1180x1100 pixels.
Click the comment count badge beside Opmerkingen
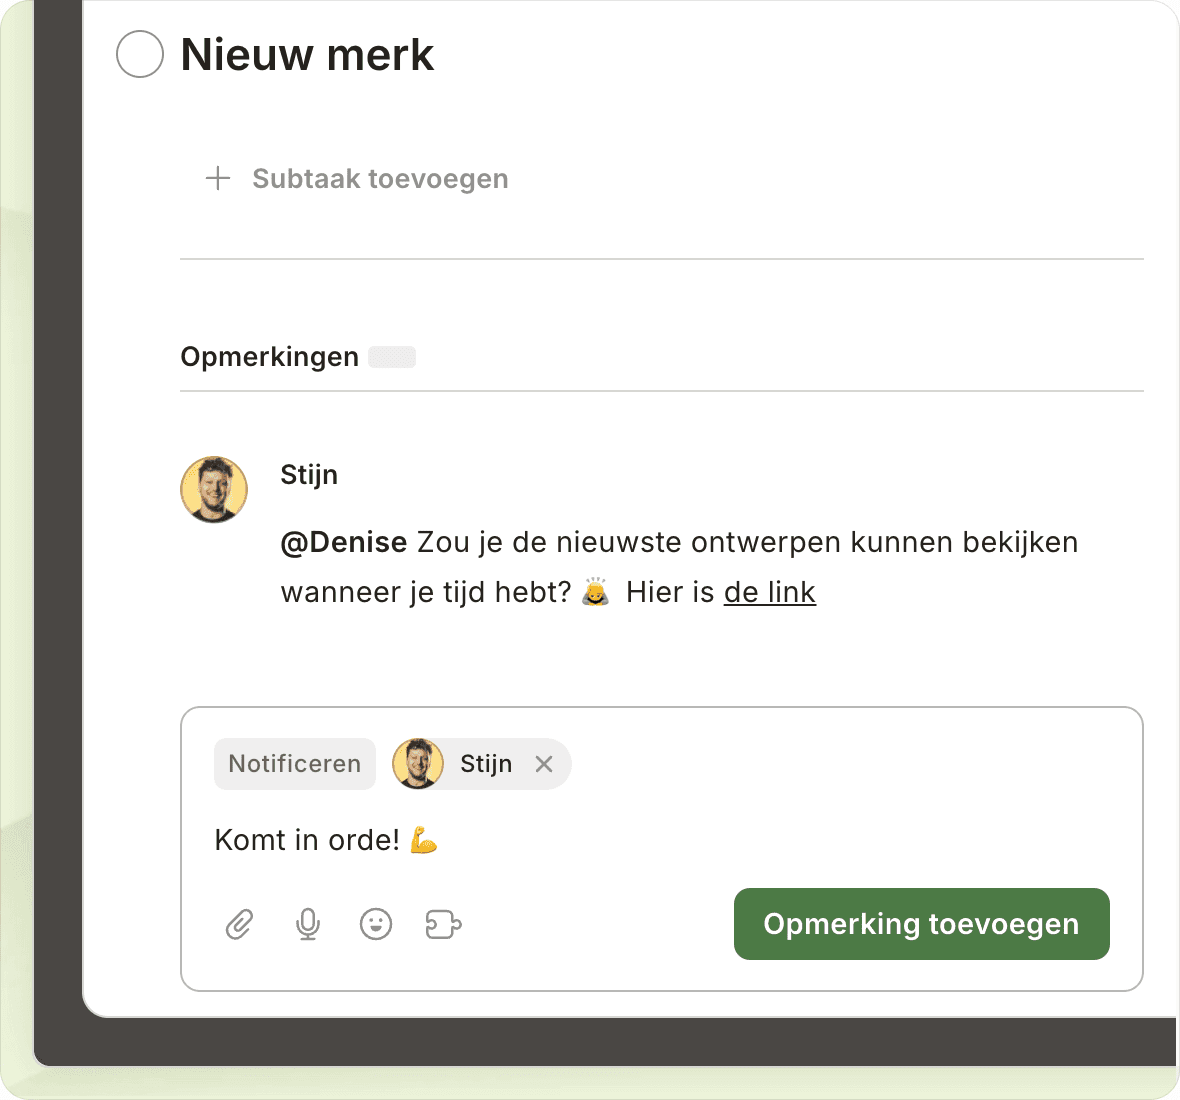392,357
